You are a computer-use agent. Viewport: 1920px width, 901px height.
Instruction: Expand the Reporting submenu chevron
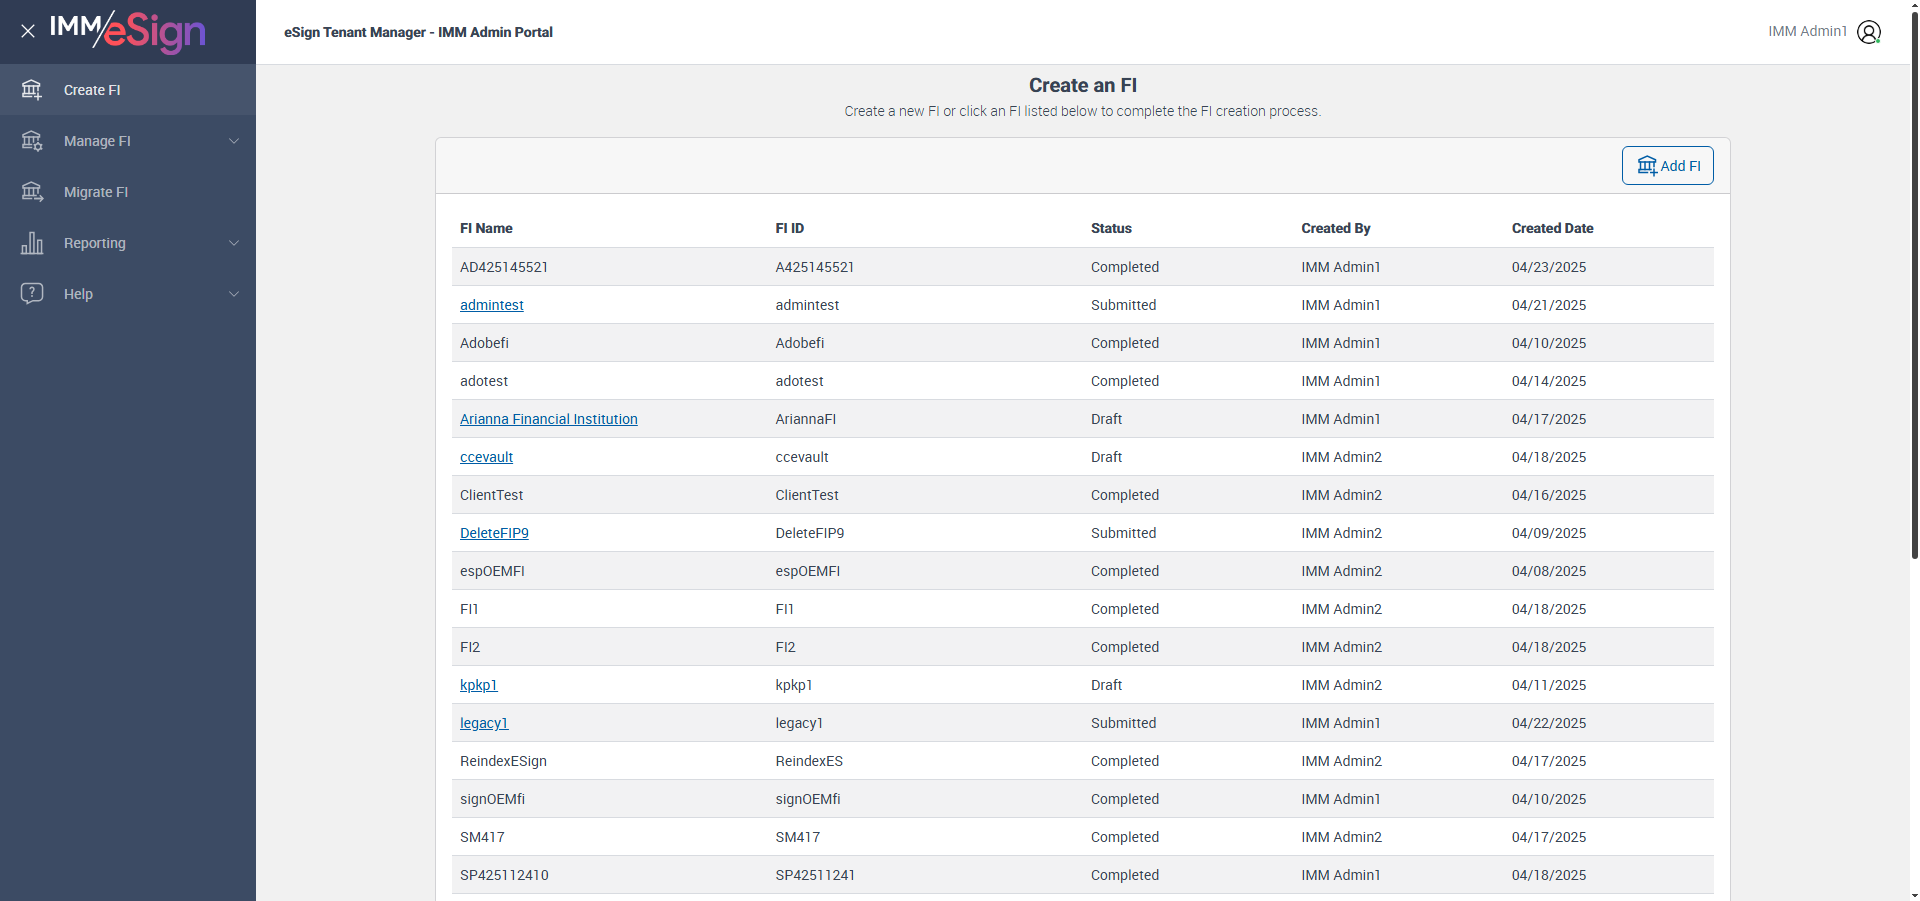(x=234, y=243)
